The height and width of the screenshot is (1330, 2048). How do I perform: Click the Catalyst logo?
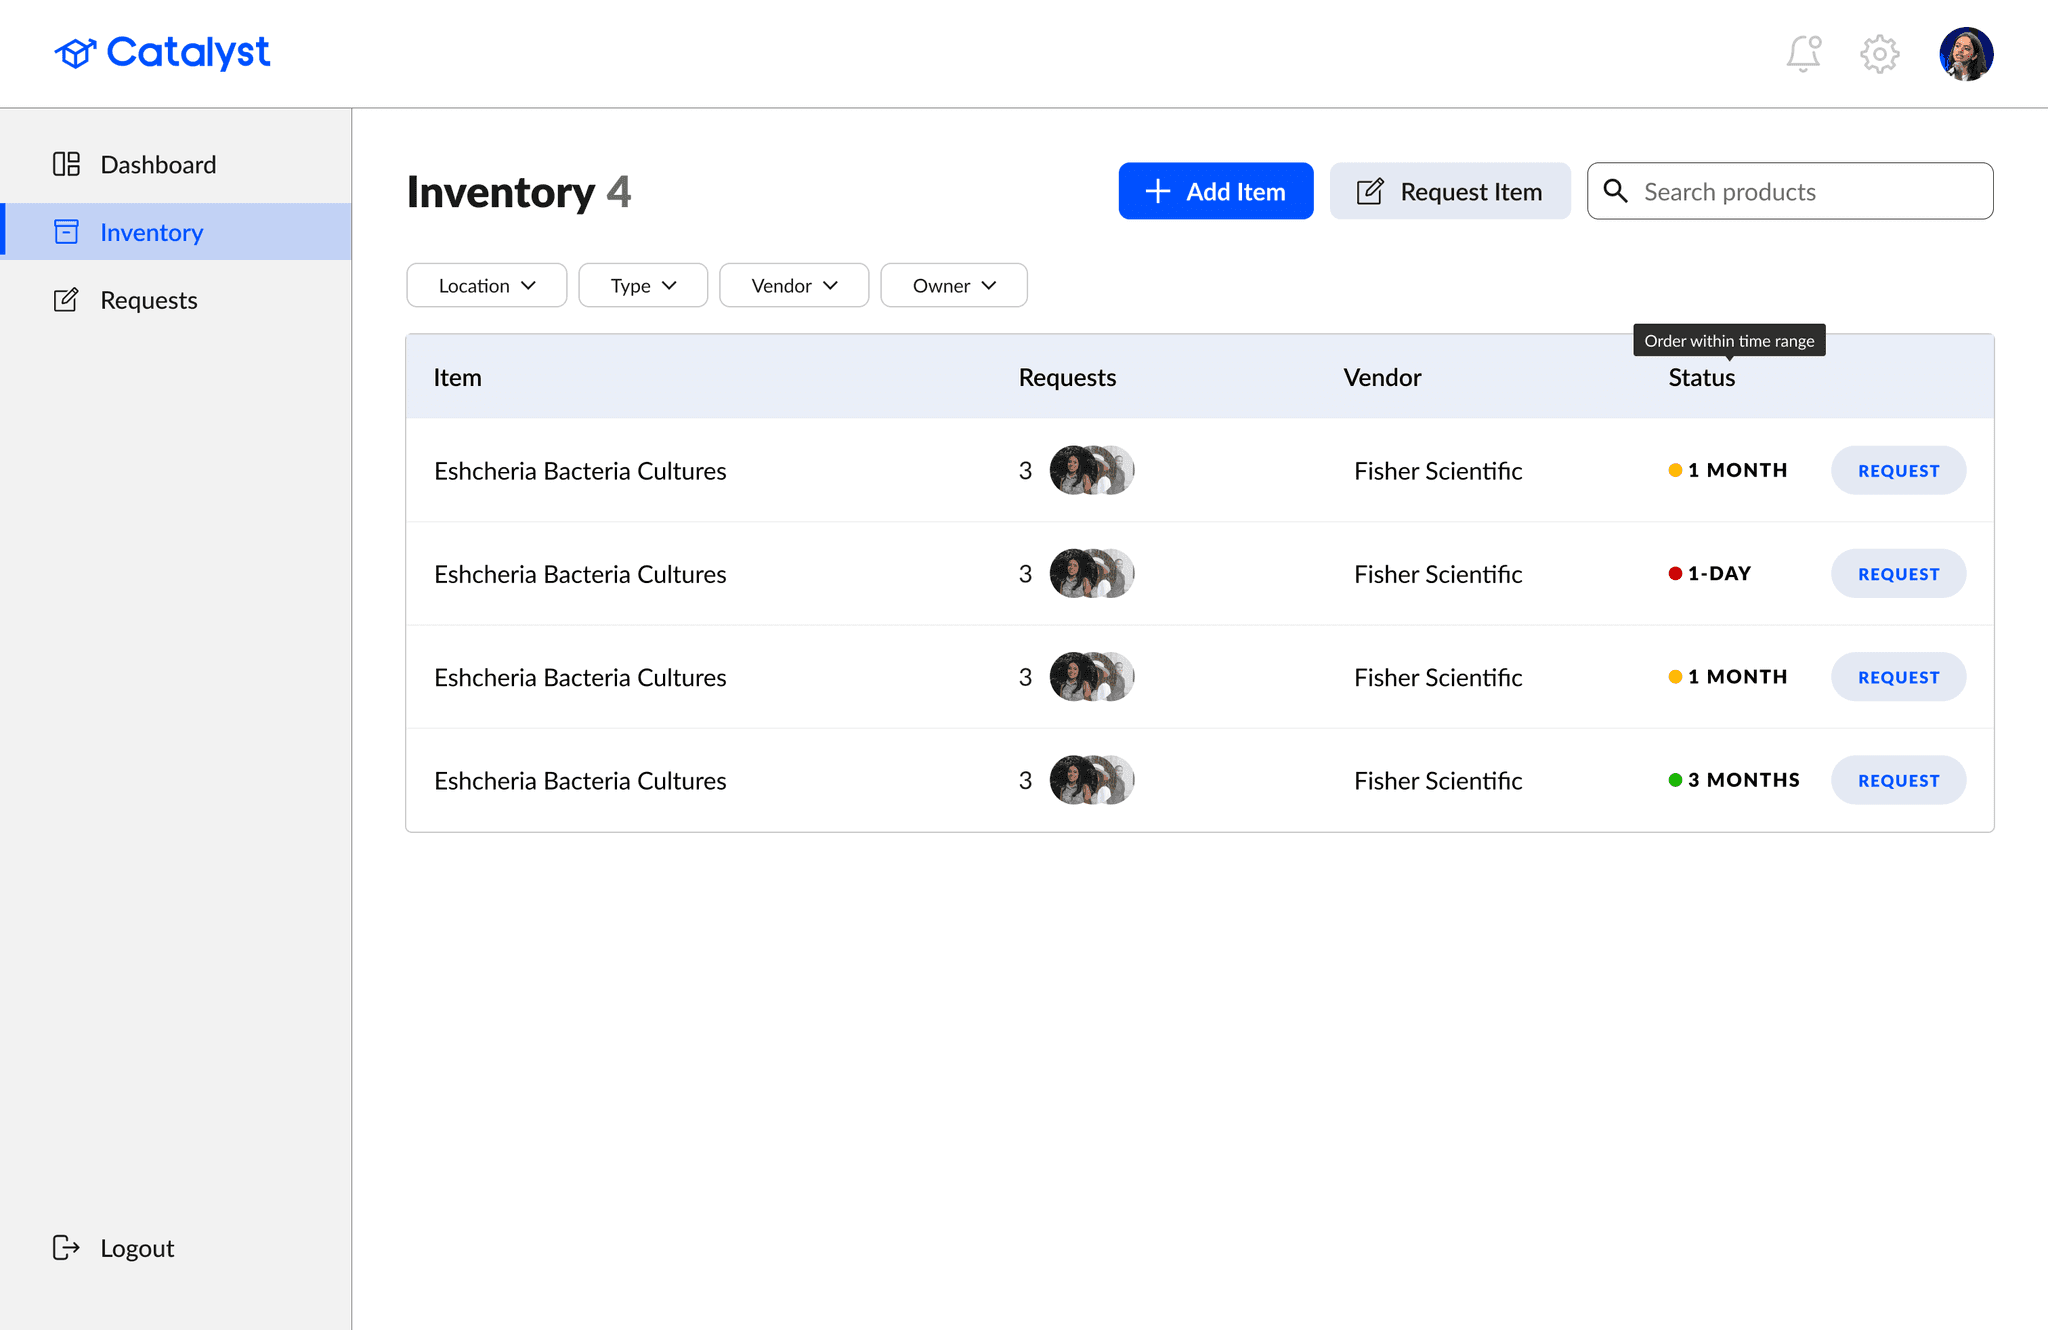[x=162, y=52]
